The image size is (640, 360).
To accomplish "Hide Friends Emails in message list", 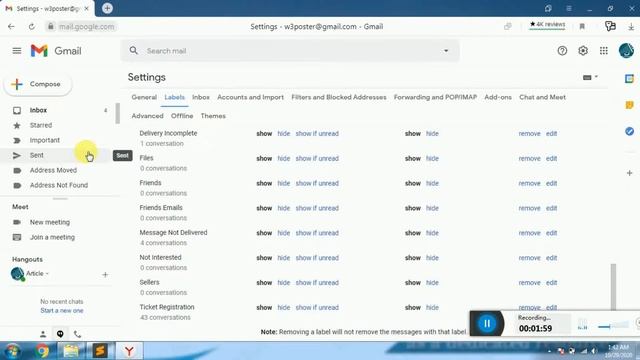I will [432, 208].
